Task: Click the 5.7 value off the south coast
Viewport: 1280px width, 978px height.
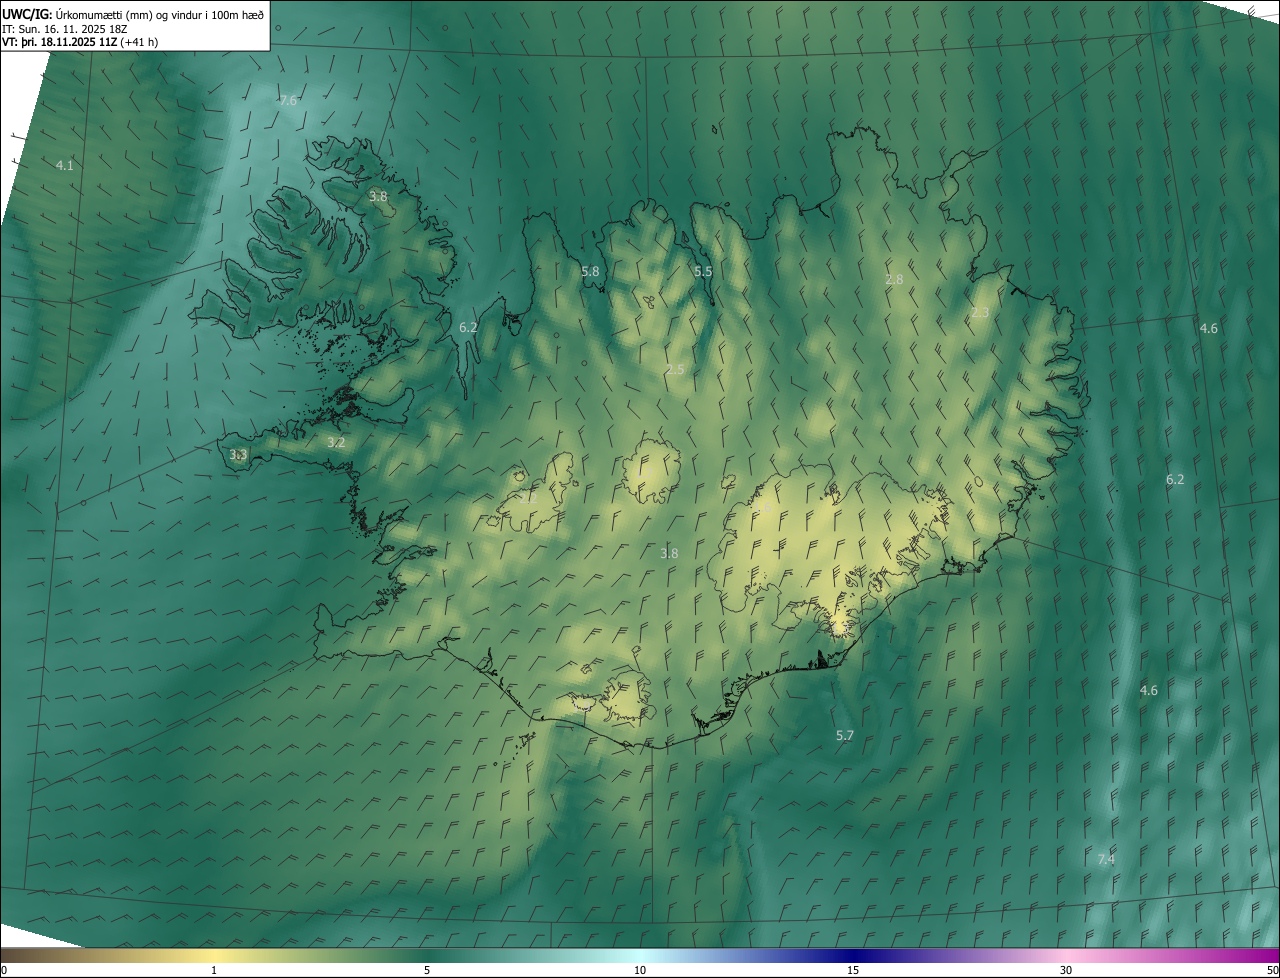Action: tap(845, 736)
